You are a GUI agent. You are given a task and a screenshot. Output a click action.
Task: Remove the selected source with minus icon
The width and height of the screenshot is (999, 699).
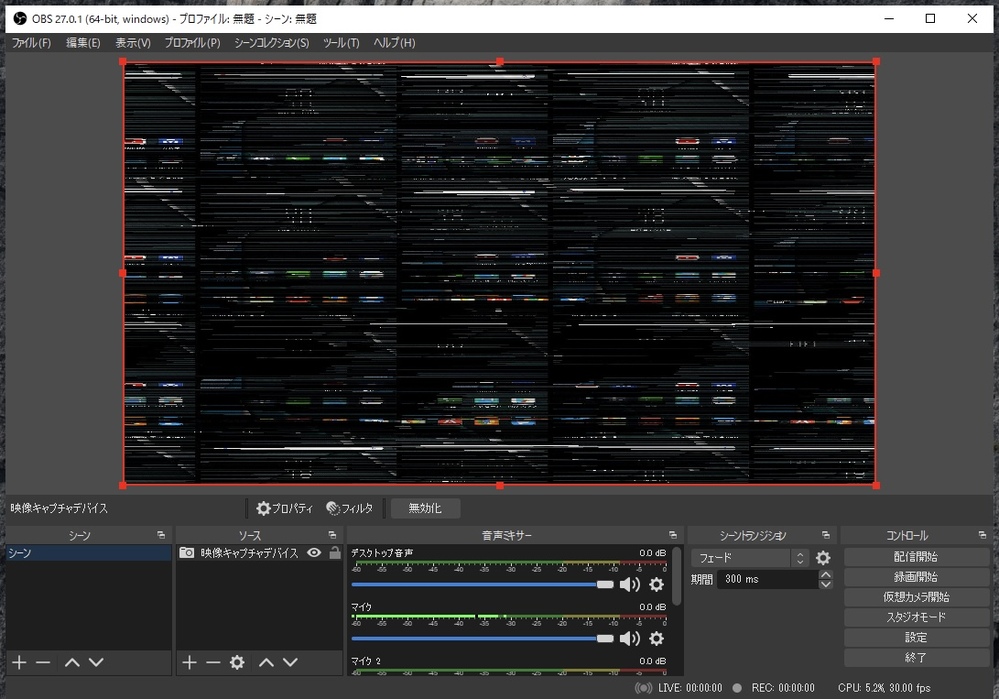[x=213, y=663]
